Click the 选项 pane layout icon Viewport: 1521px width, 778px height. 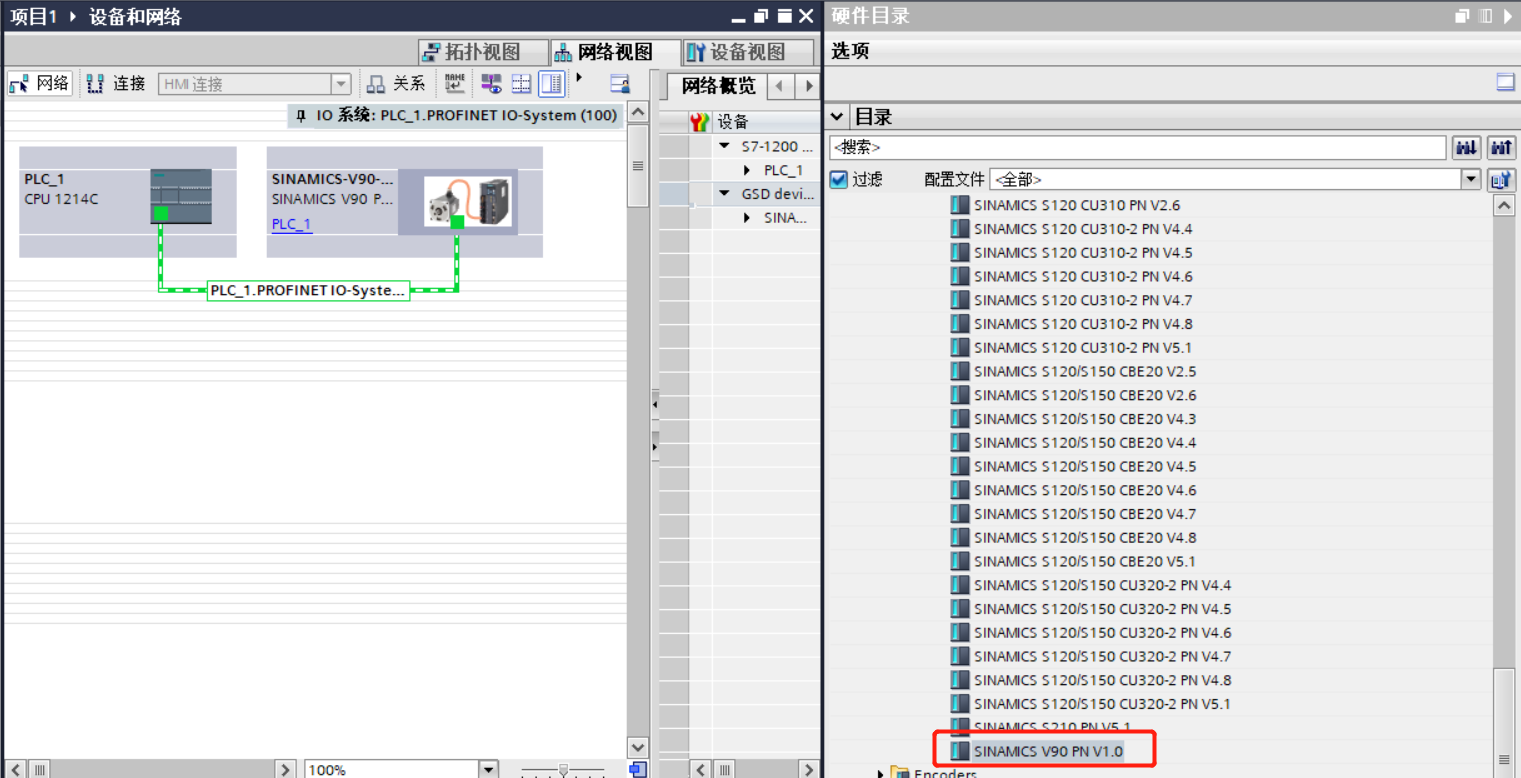click(1505, 83)
